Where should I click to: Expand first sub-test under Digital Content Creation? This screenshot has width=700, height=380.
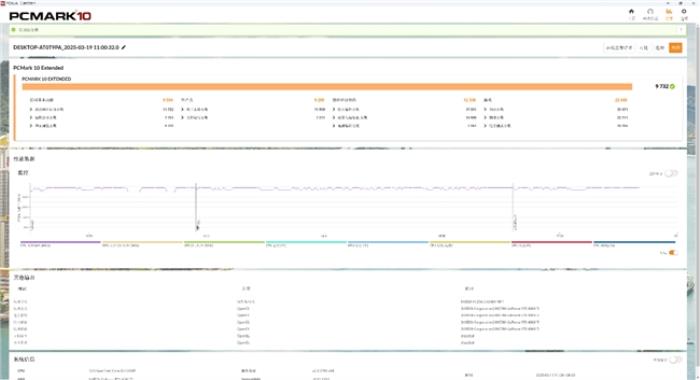point(334,109)
